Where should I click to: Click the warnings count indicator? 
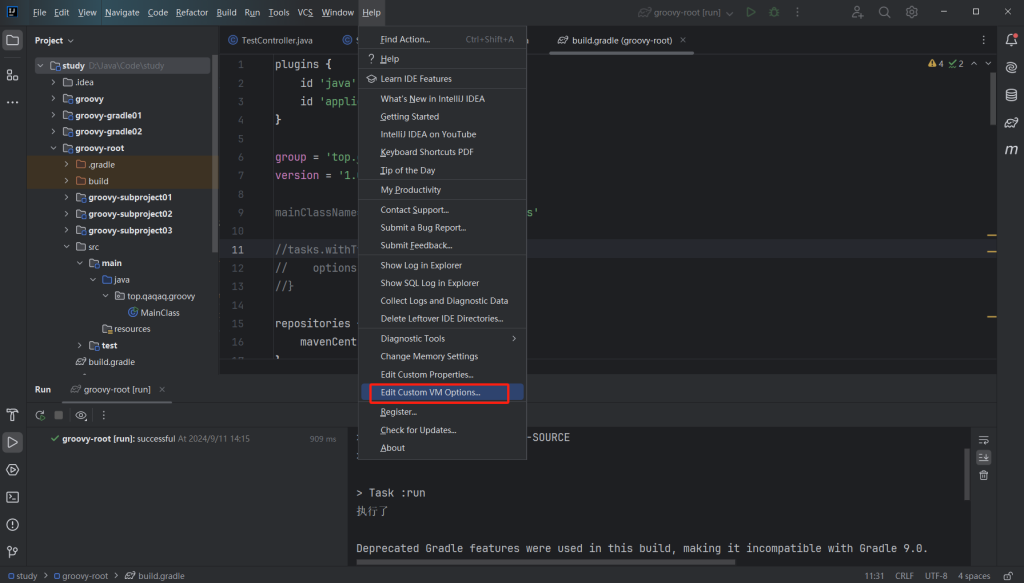coord(936,63)
